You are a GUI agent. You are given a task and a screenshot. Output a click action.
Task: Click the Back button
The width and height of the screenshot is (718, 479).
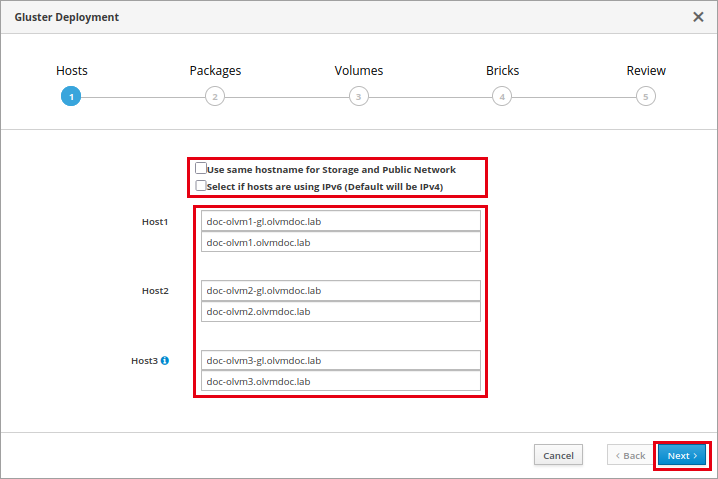[631, 456]
